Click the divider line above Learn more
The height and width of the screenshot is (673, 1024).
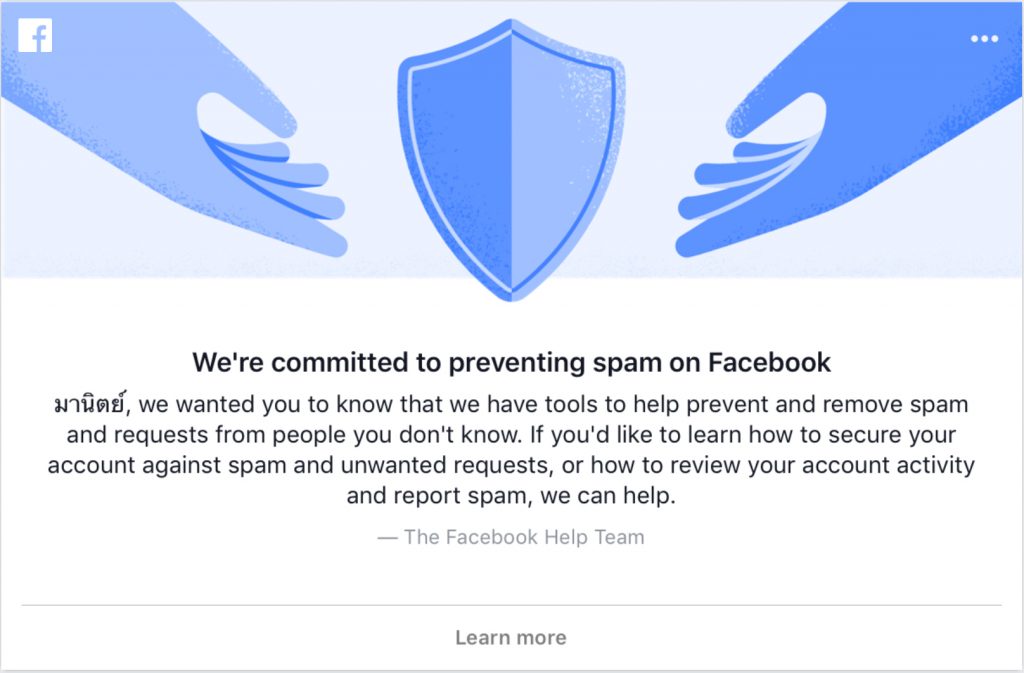tap(511, 605)
